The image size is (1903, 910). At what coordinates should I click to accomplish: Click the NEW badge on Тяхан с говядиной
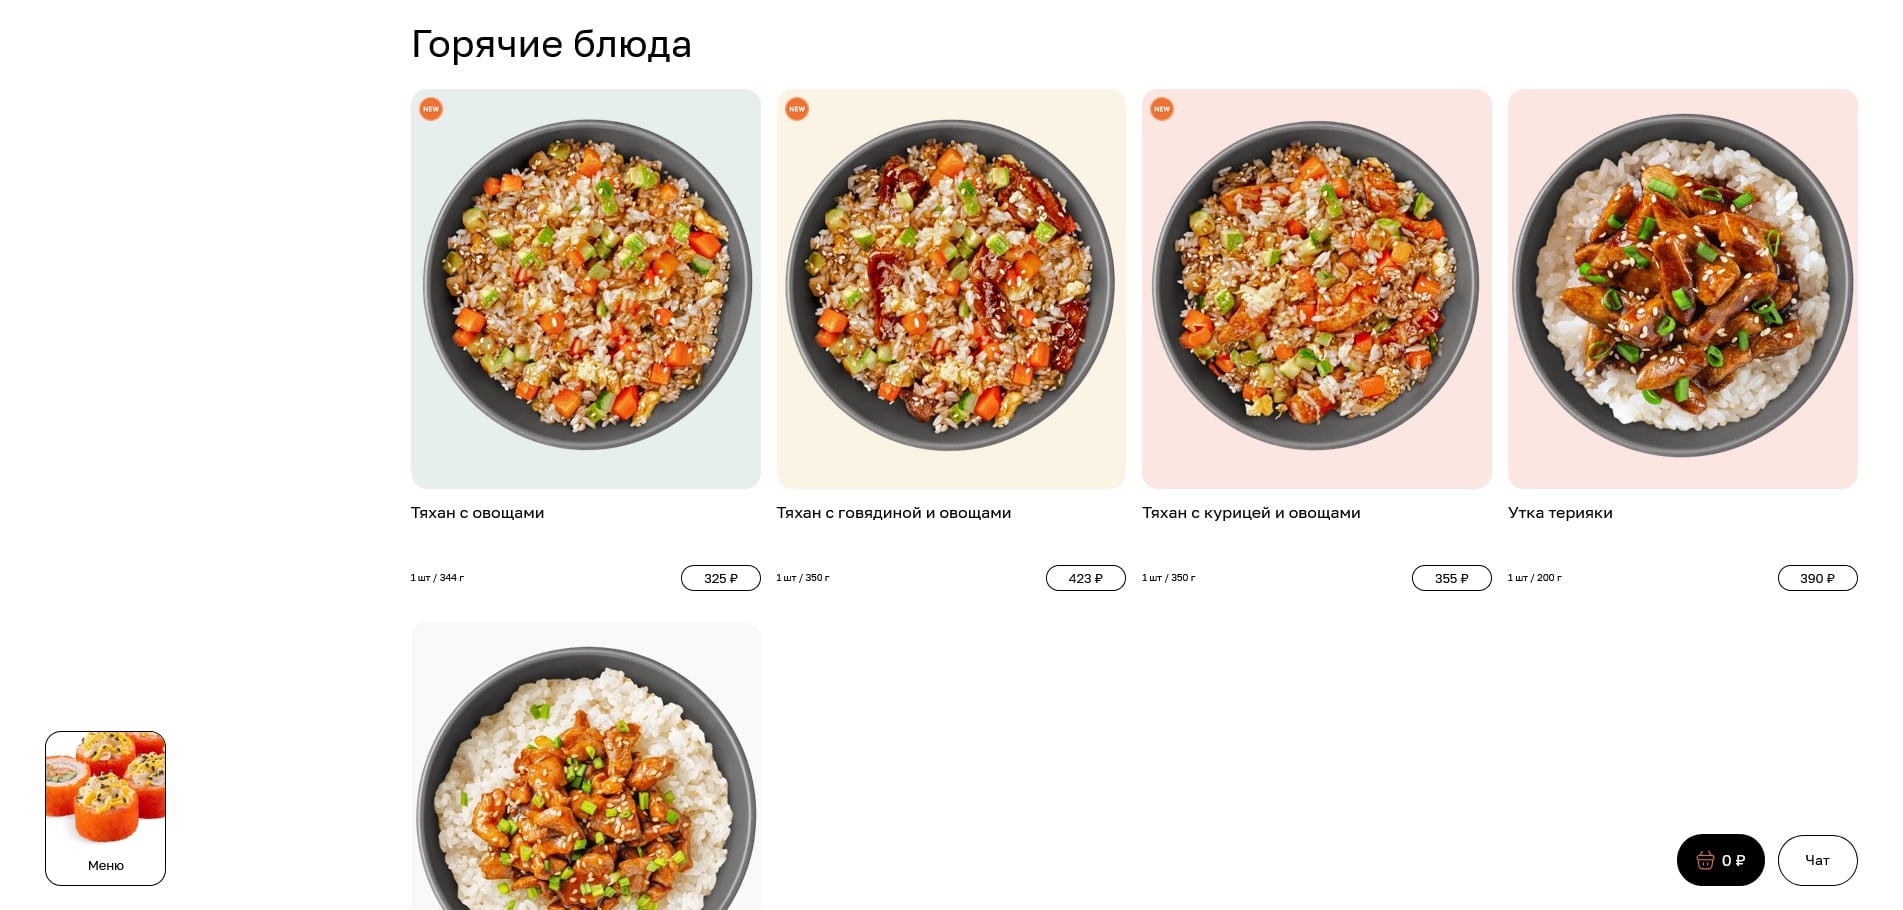[797, 109]
